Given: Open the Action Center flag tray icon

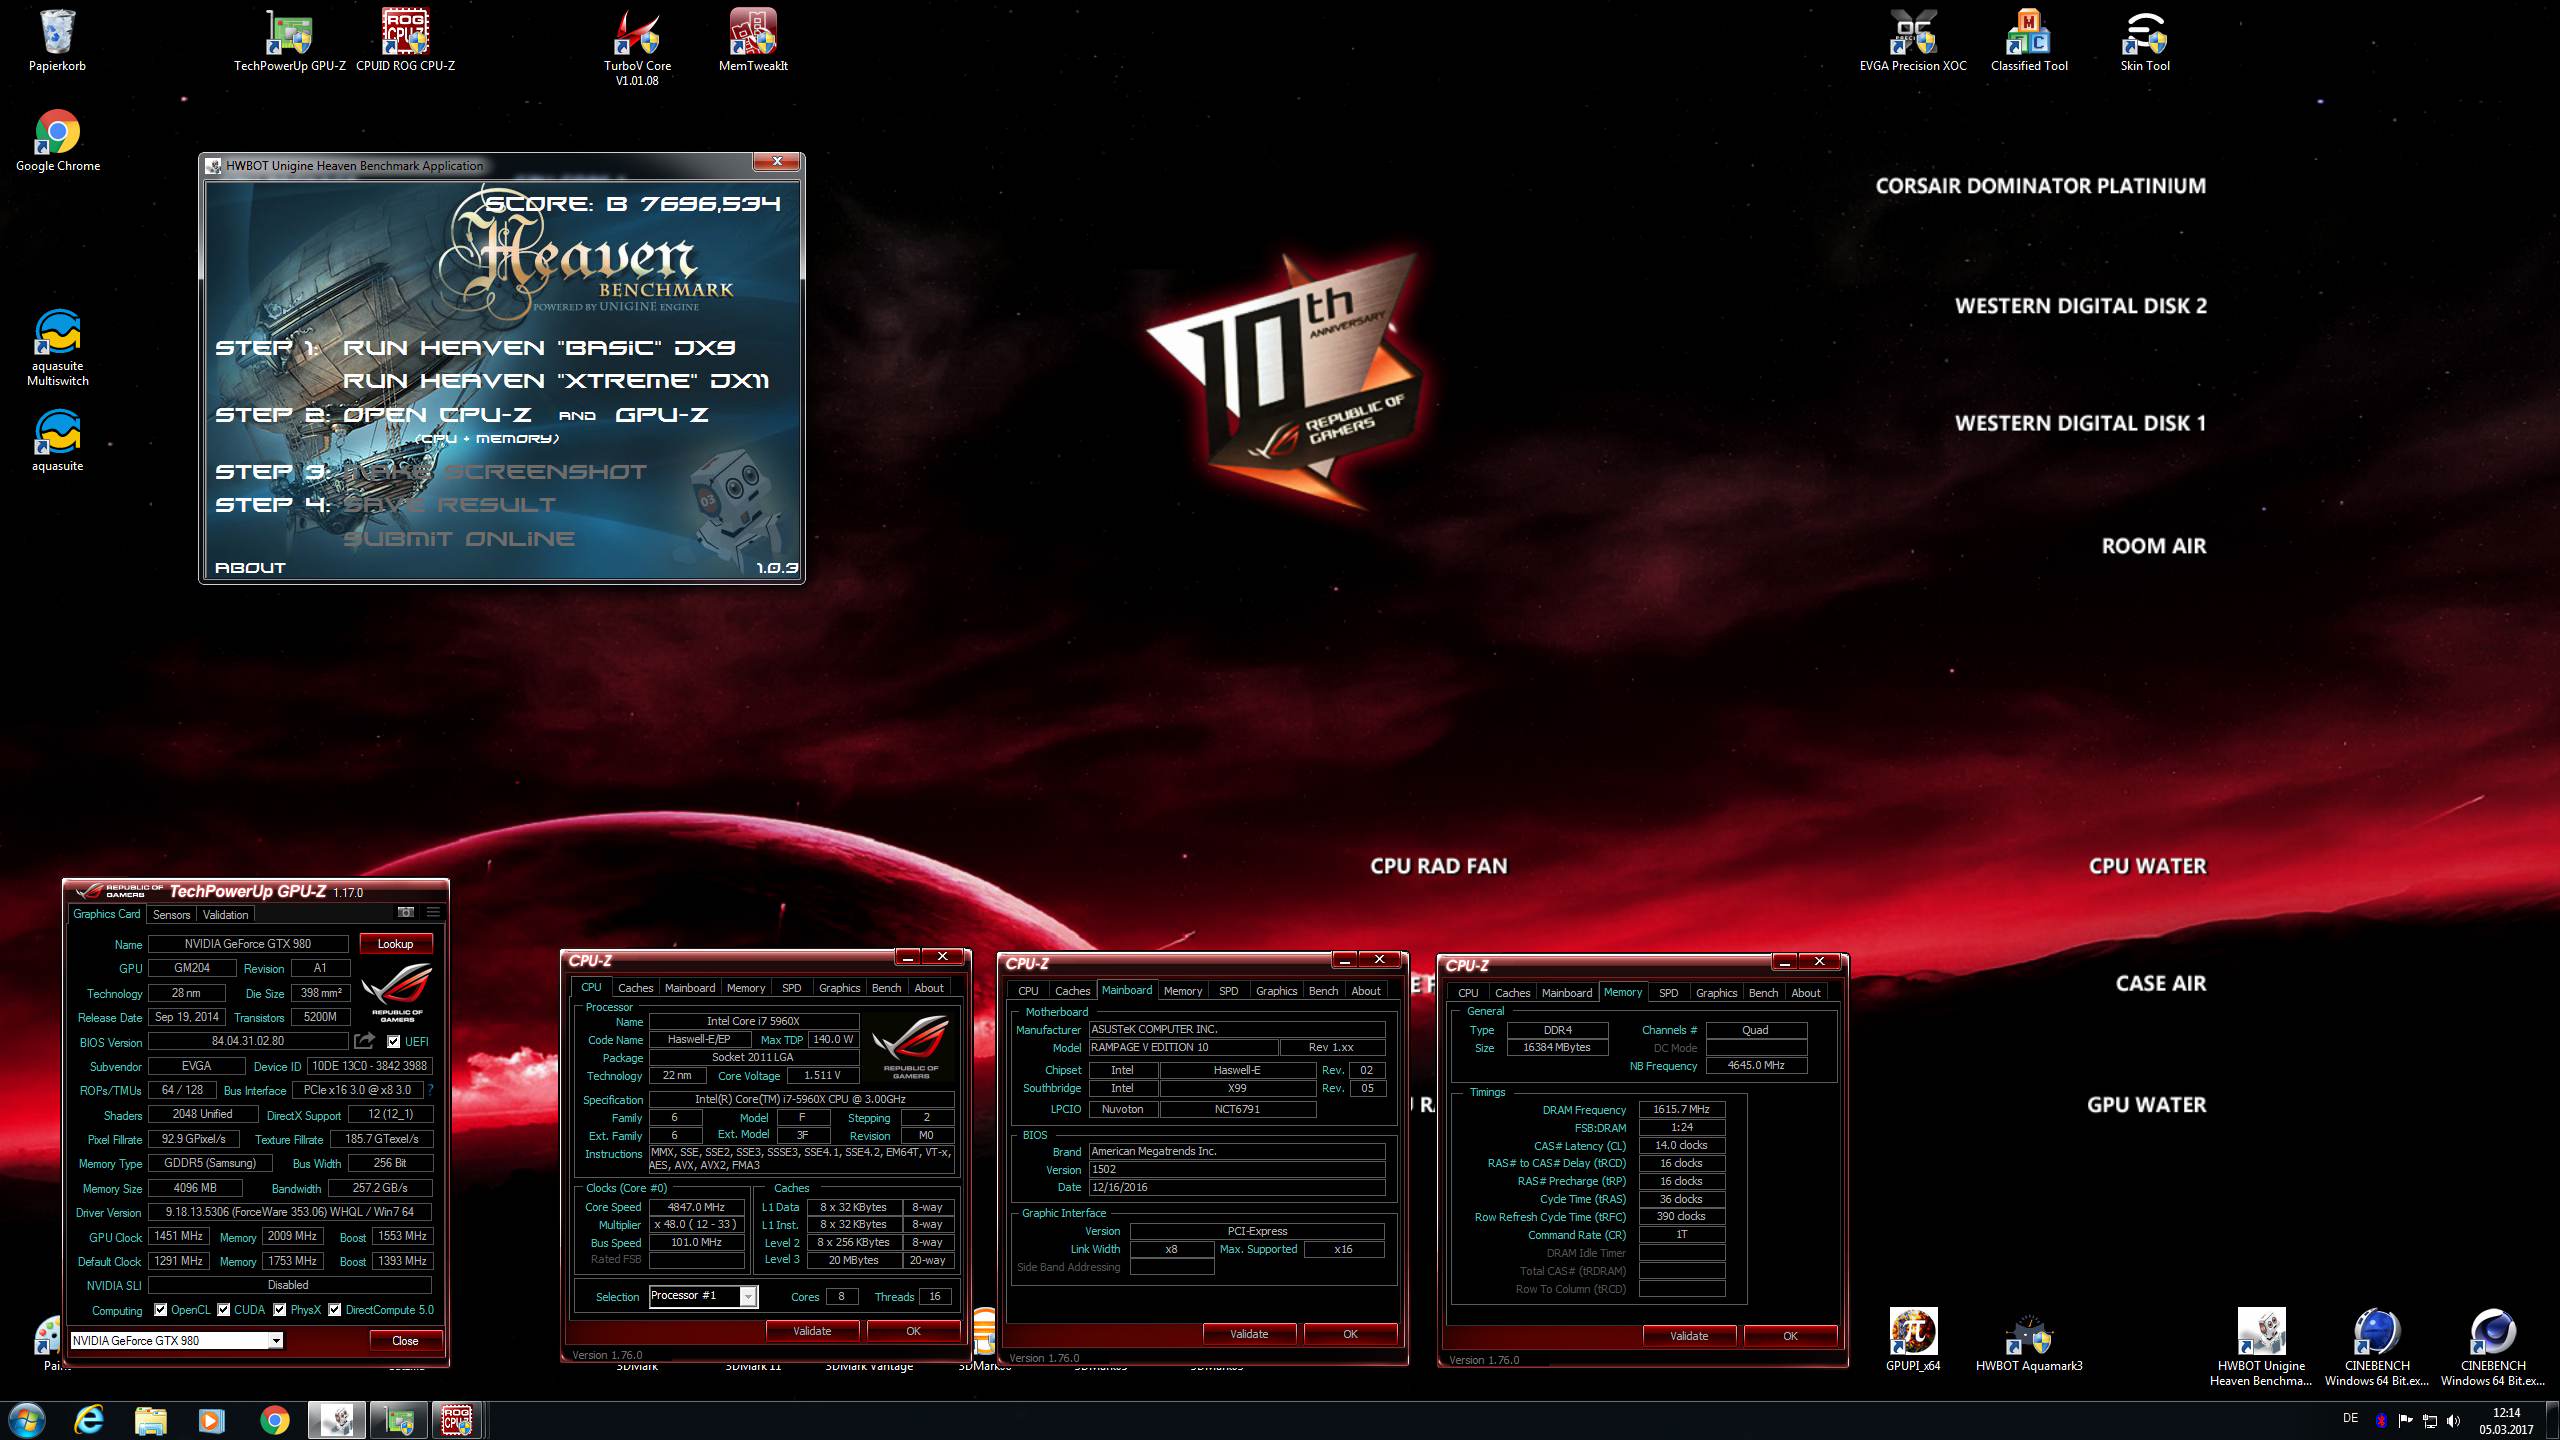Looking at the screenshot, I should pos(2405,1421).
